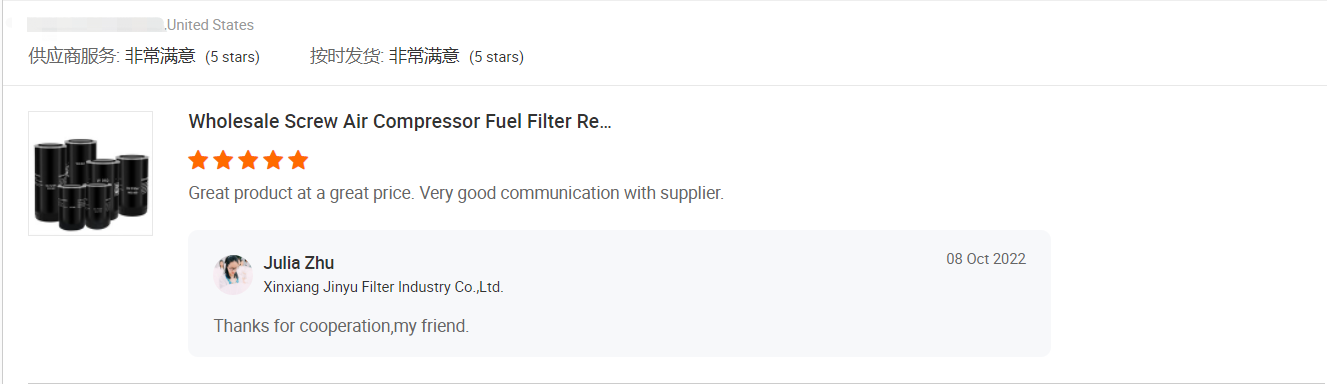Select the third orange rating star

coord(248,160)
